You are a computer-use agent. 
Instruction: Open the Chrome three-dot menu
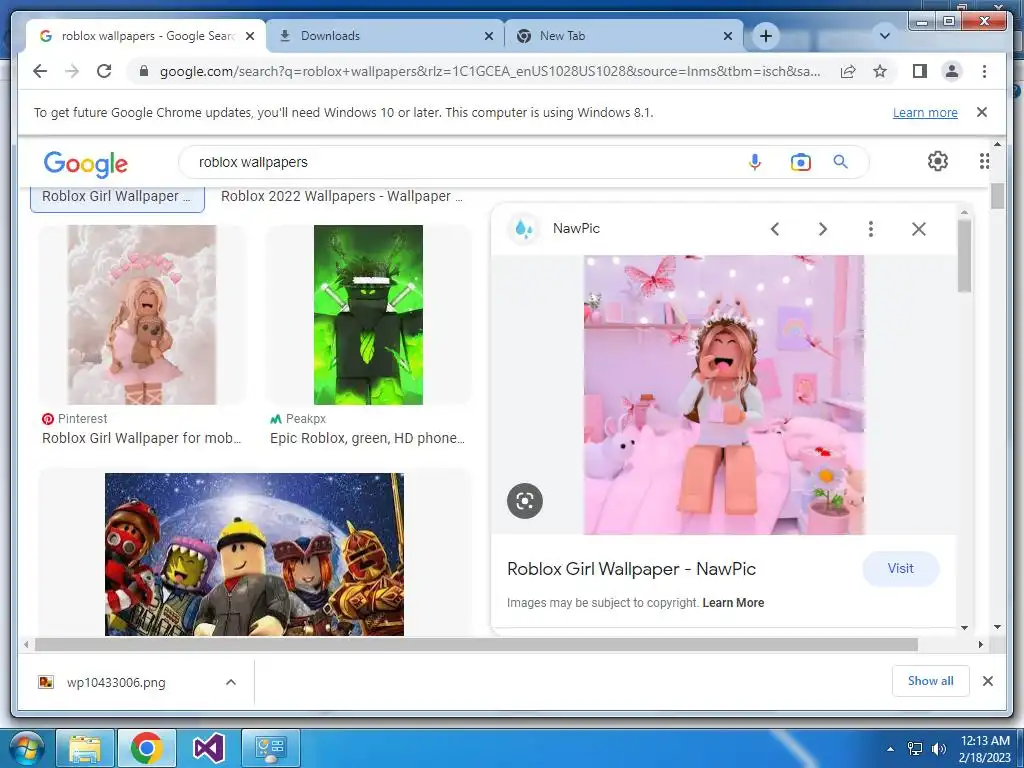(x=984, y=71)
